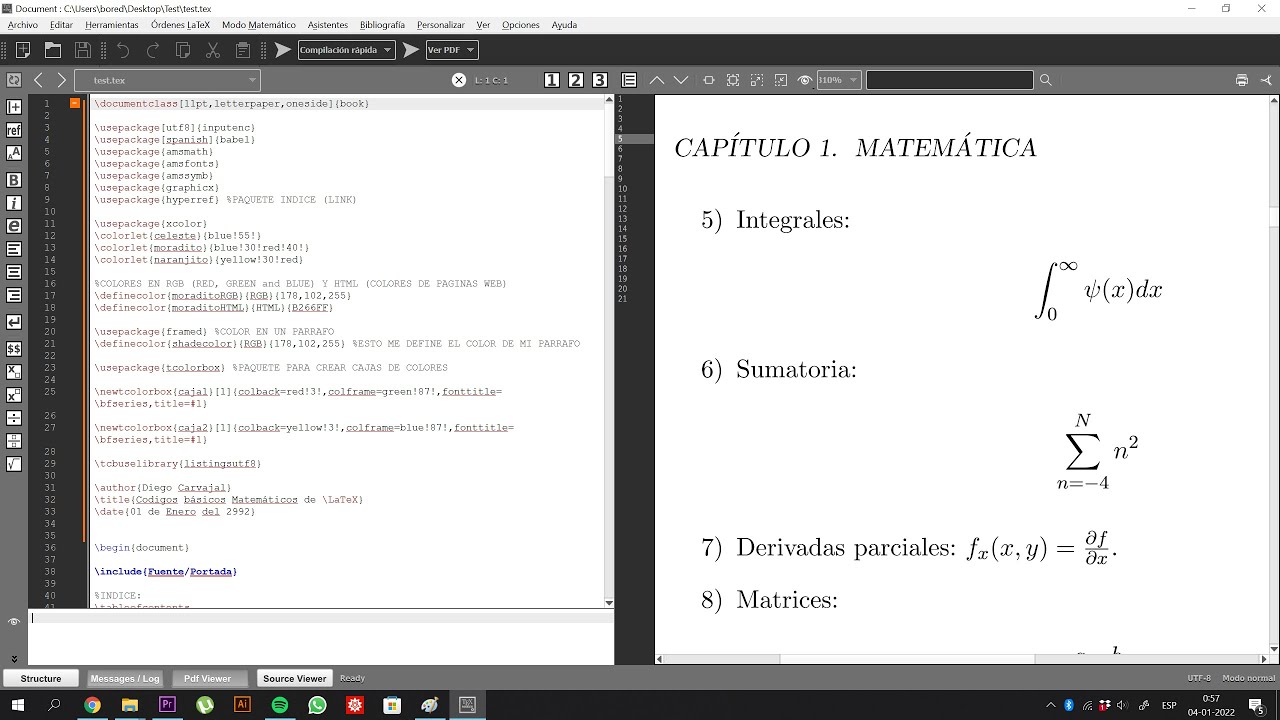This screenshot has width=1280, height=720.
Task: Redo the last edit
Action: [x=153, y=50]
